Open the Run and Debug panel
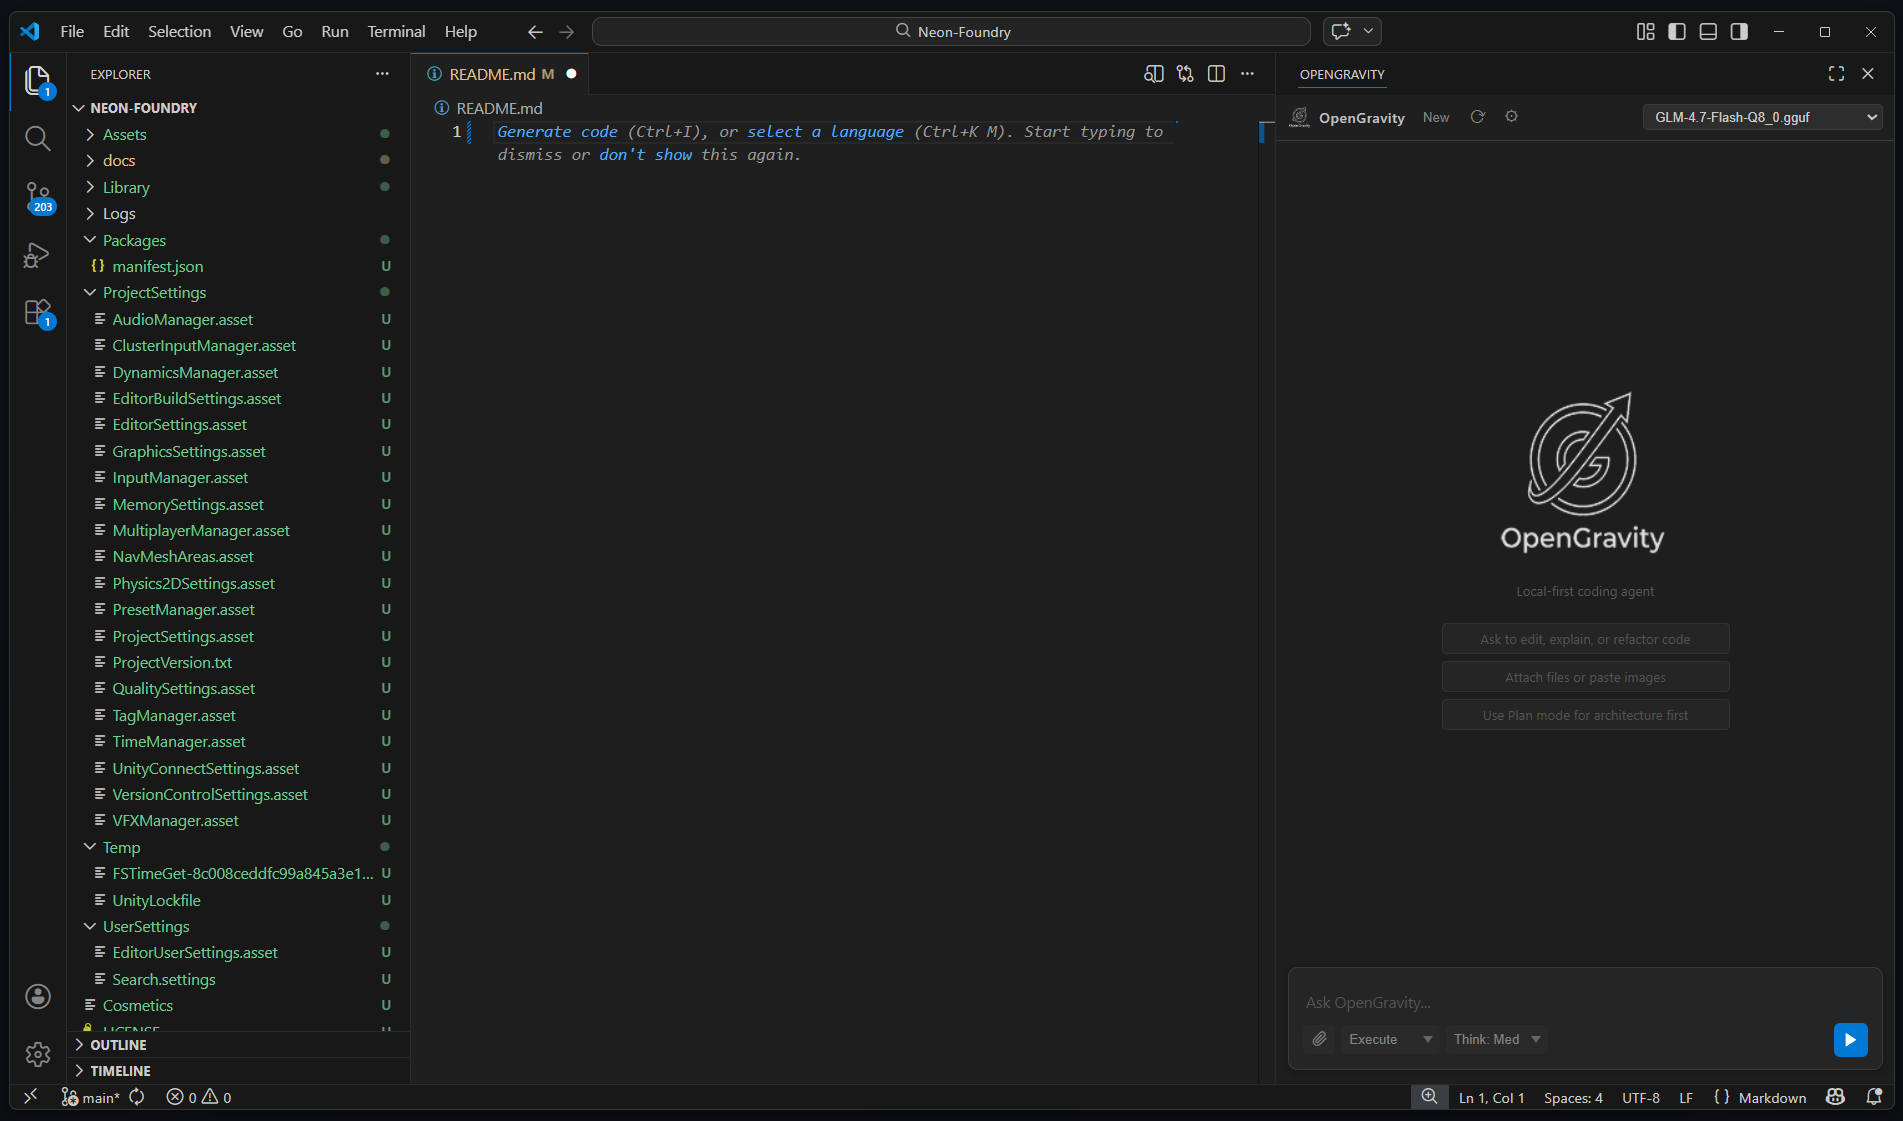The height and width of the screenshot is (1121, 1903). click(x=37, y=256)
